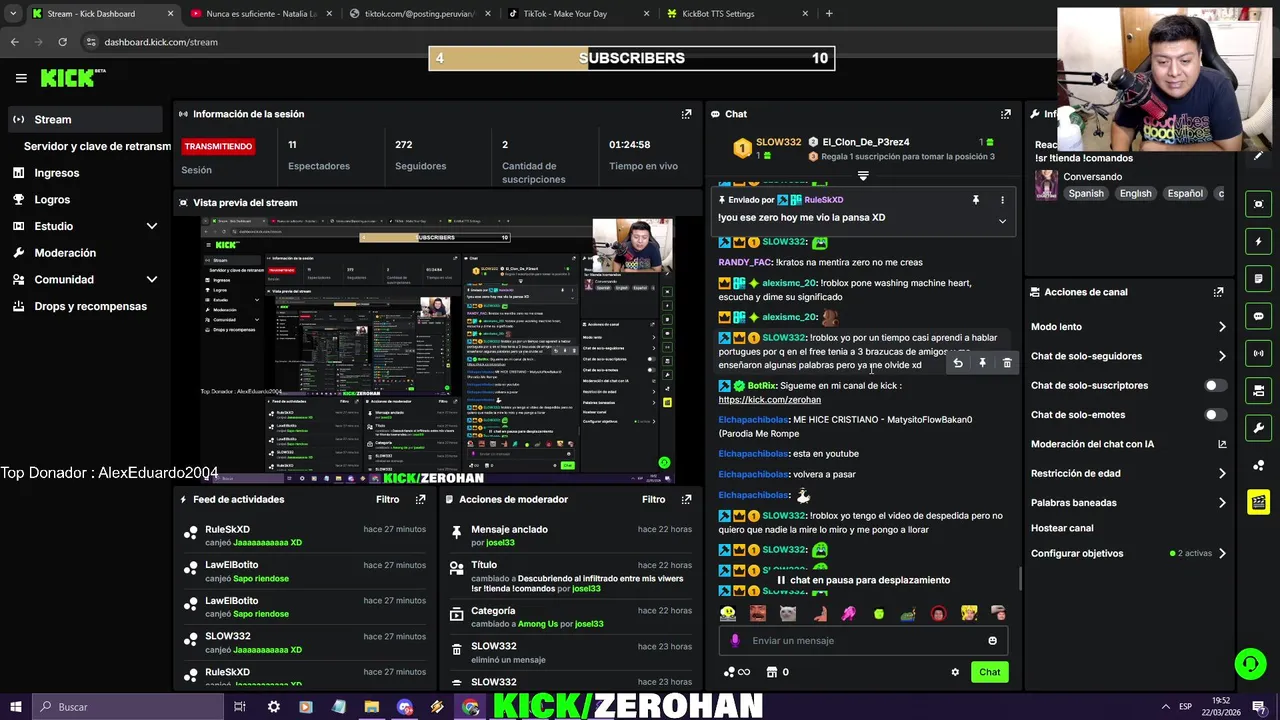The image size is (1280, 720).
Task: Switch to the TikTok - Make Your Day tab
Action: 577,14
